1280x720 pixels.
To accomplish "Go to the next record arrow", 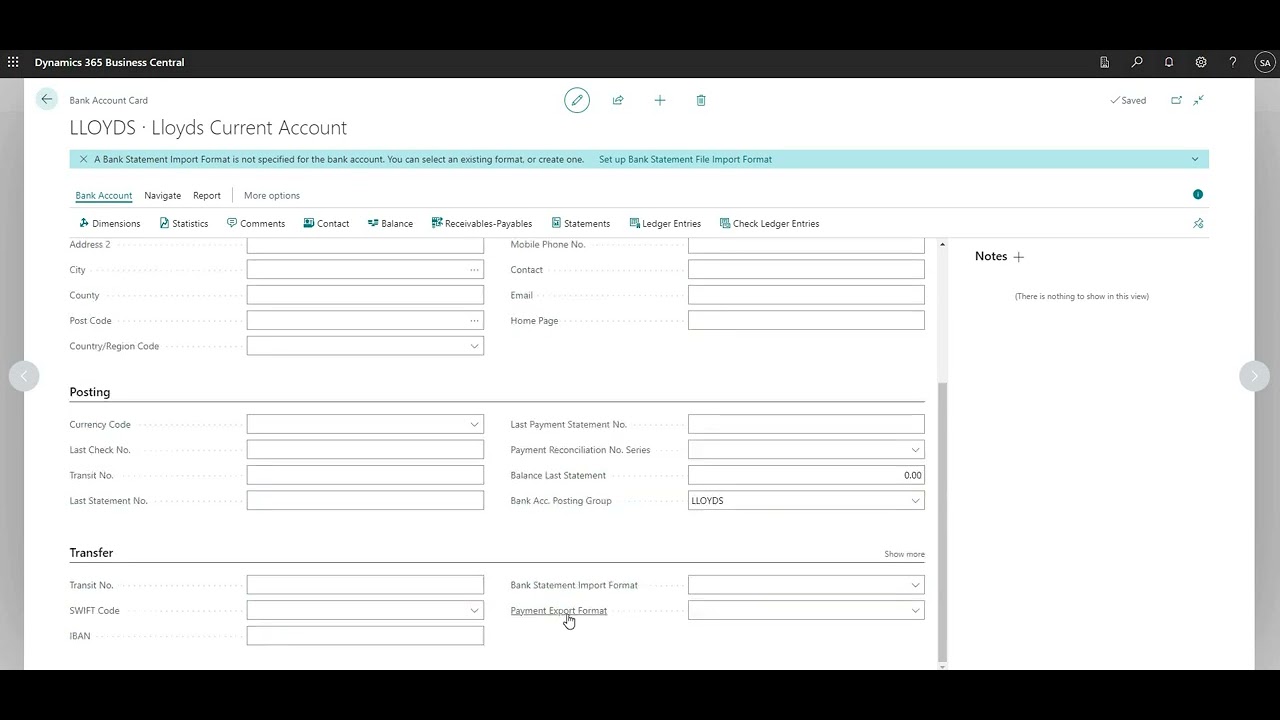I will [x=1254, y=376].
